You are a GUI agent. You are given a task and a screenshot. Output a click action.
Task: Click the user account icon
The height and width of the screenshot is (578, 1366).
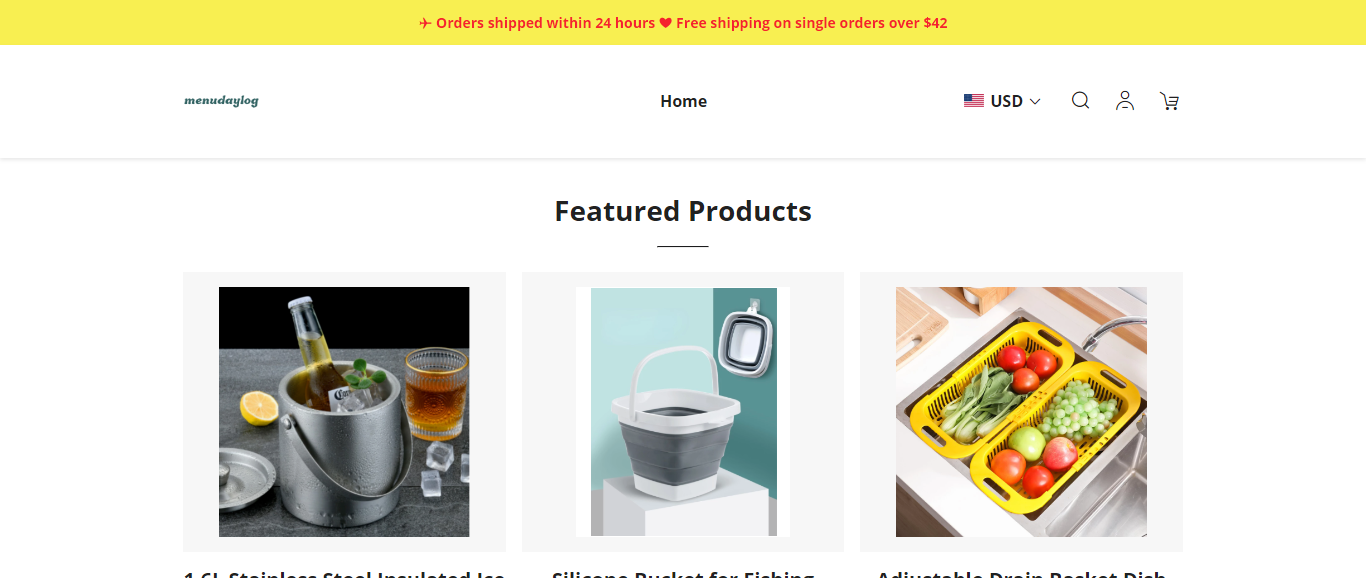[x=1125, y=101]
